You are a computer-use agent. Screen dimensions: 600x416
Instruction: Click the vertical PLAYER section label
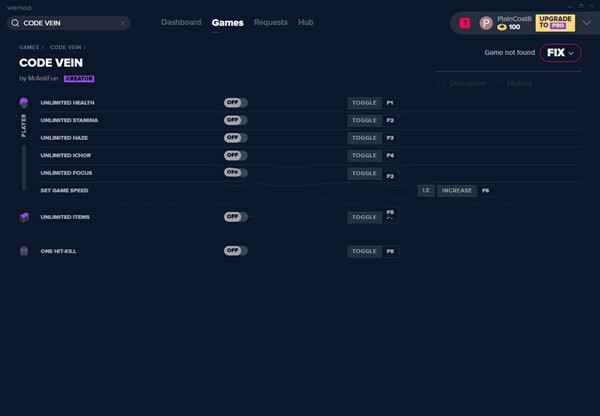click(x=24, y=126)
